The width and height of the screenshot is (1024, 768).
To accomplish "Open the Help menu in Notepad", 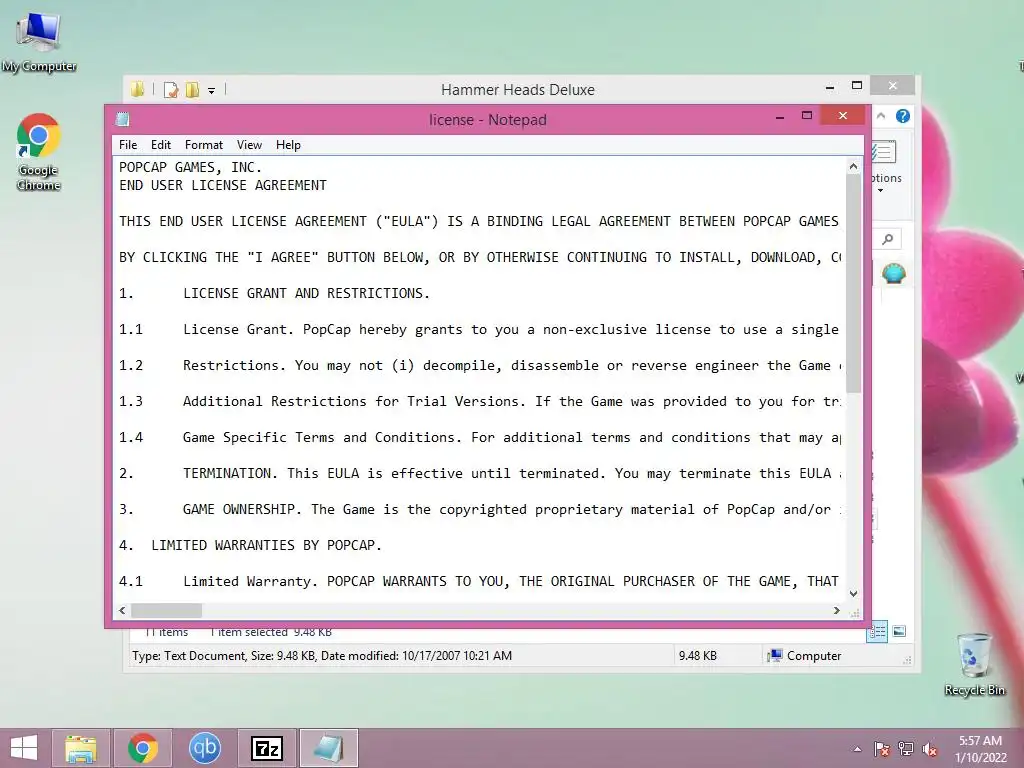I will click(x=288, y=145).
